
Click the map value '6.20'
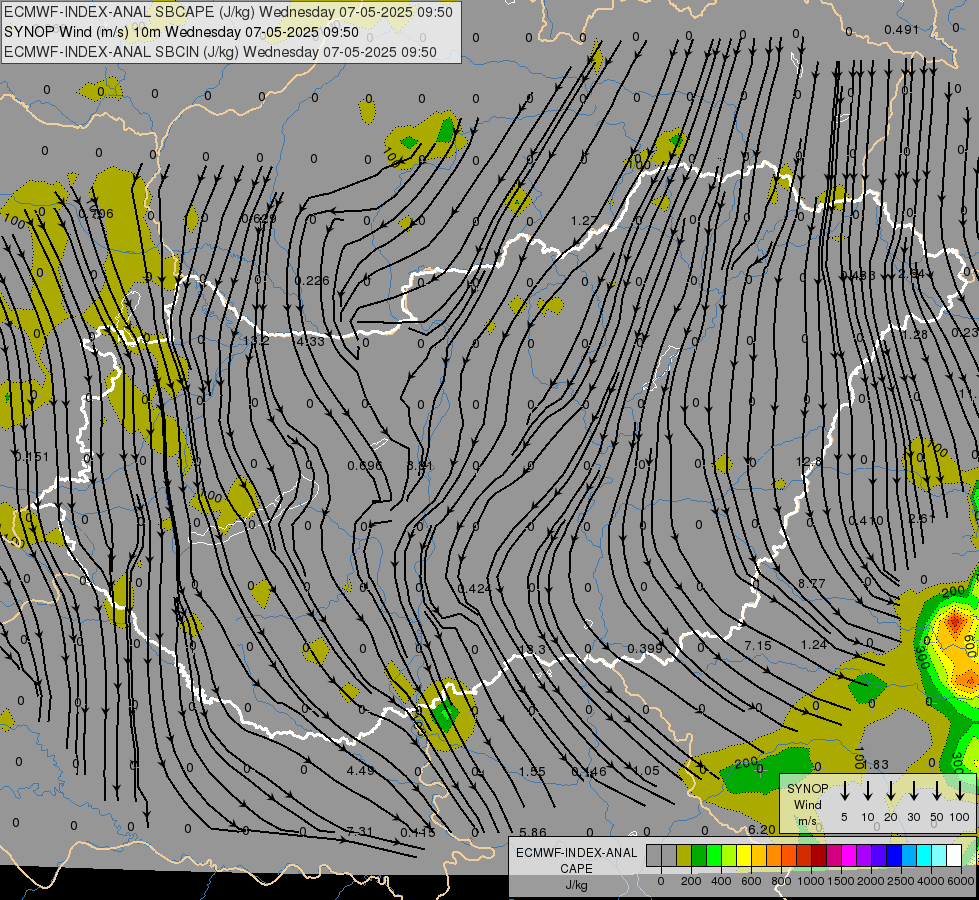coord(762,830)
